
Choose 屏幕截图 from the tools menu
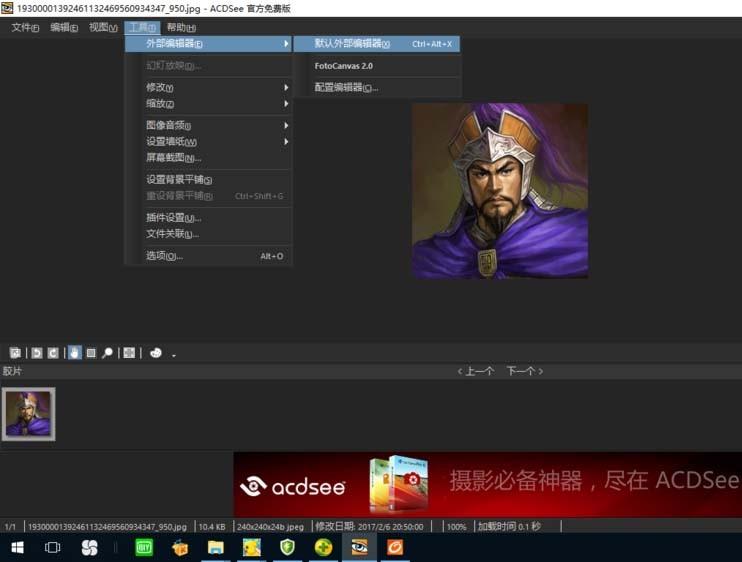pos(208,158)
